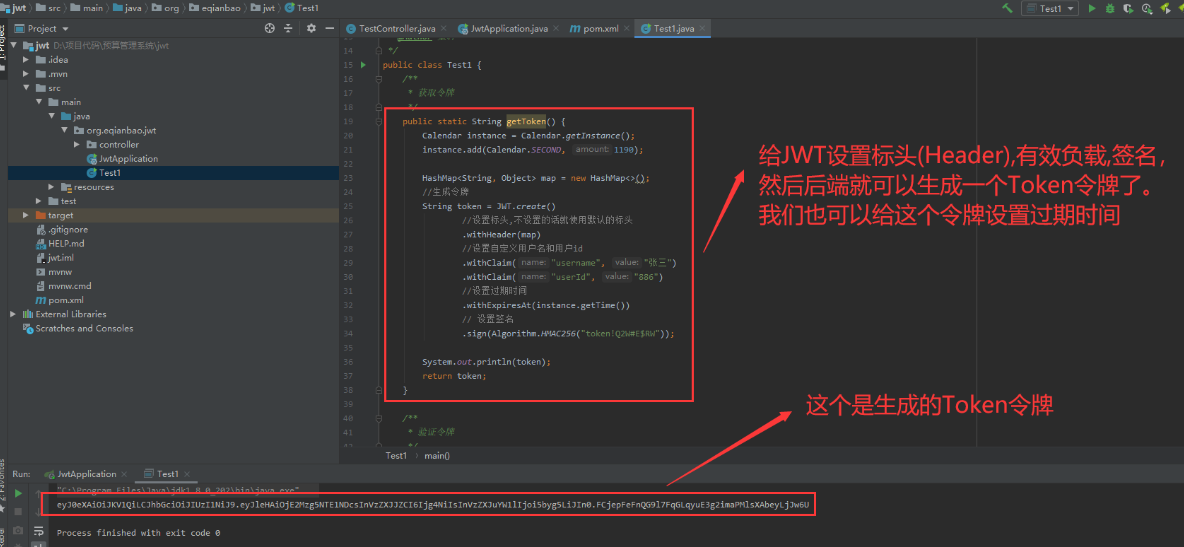
Task: Select JwtApplication class in the tree
Action: click(122, 159)
